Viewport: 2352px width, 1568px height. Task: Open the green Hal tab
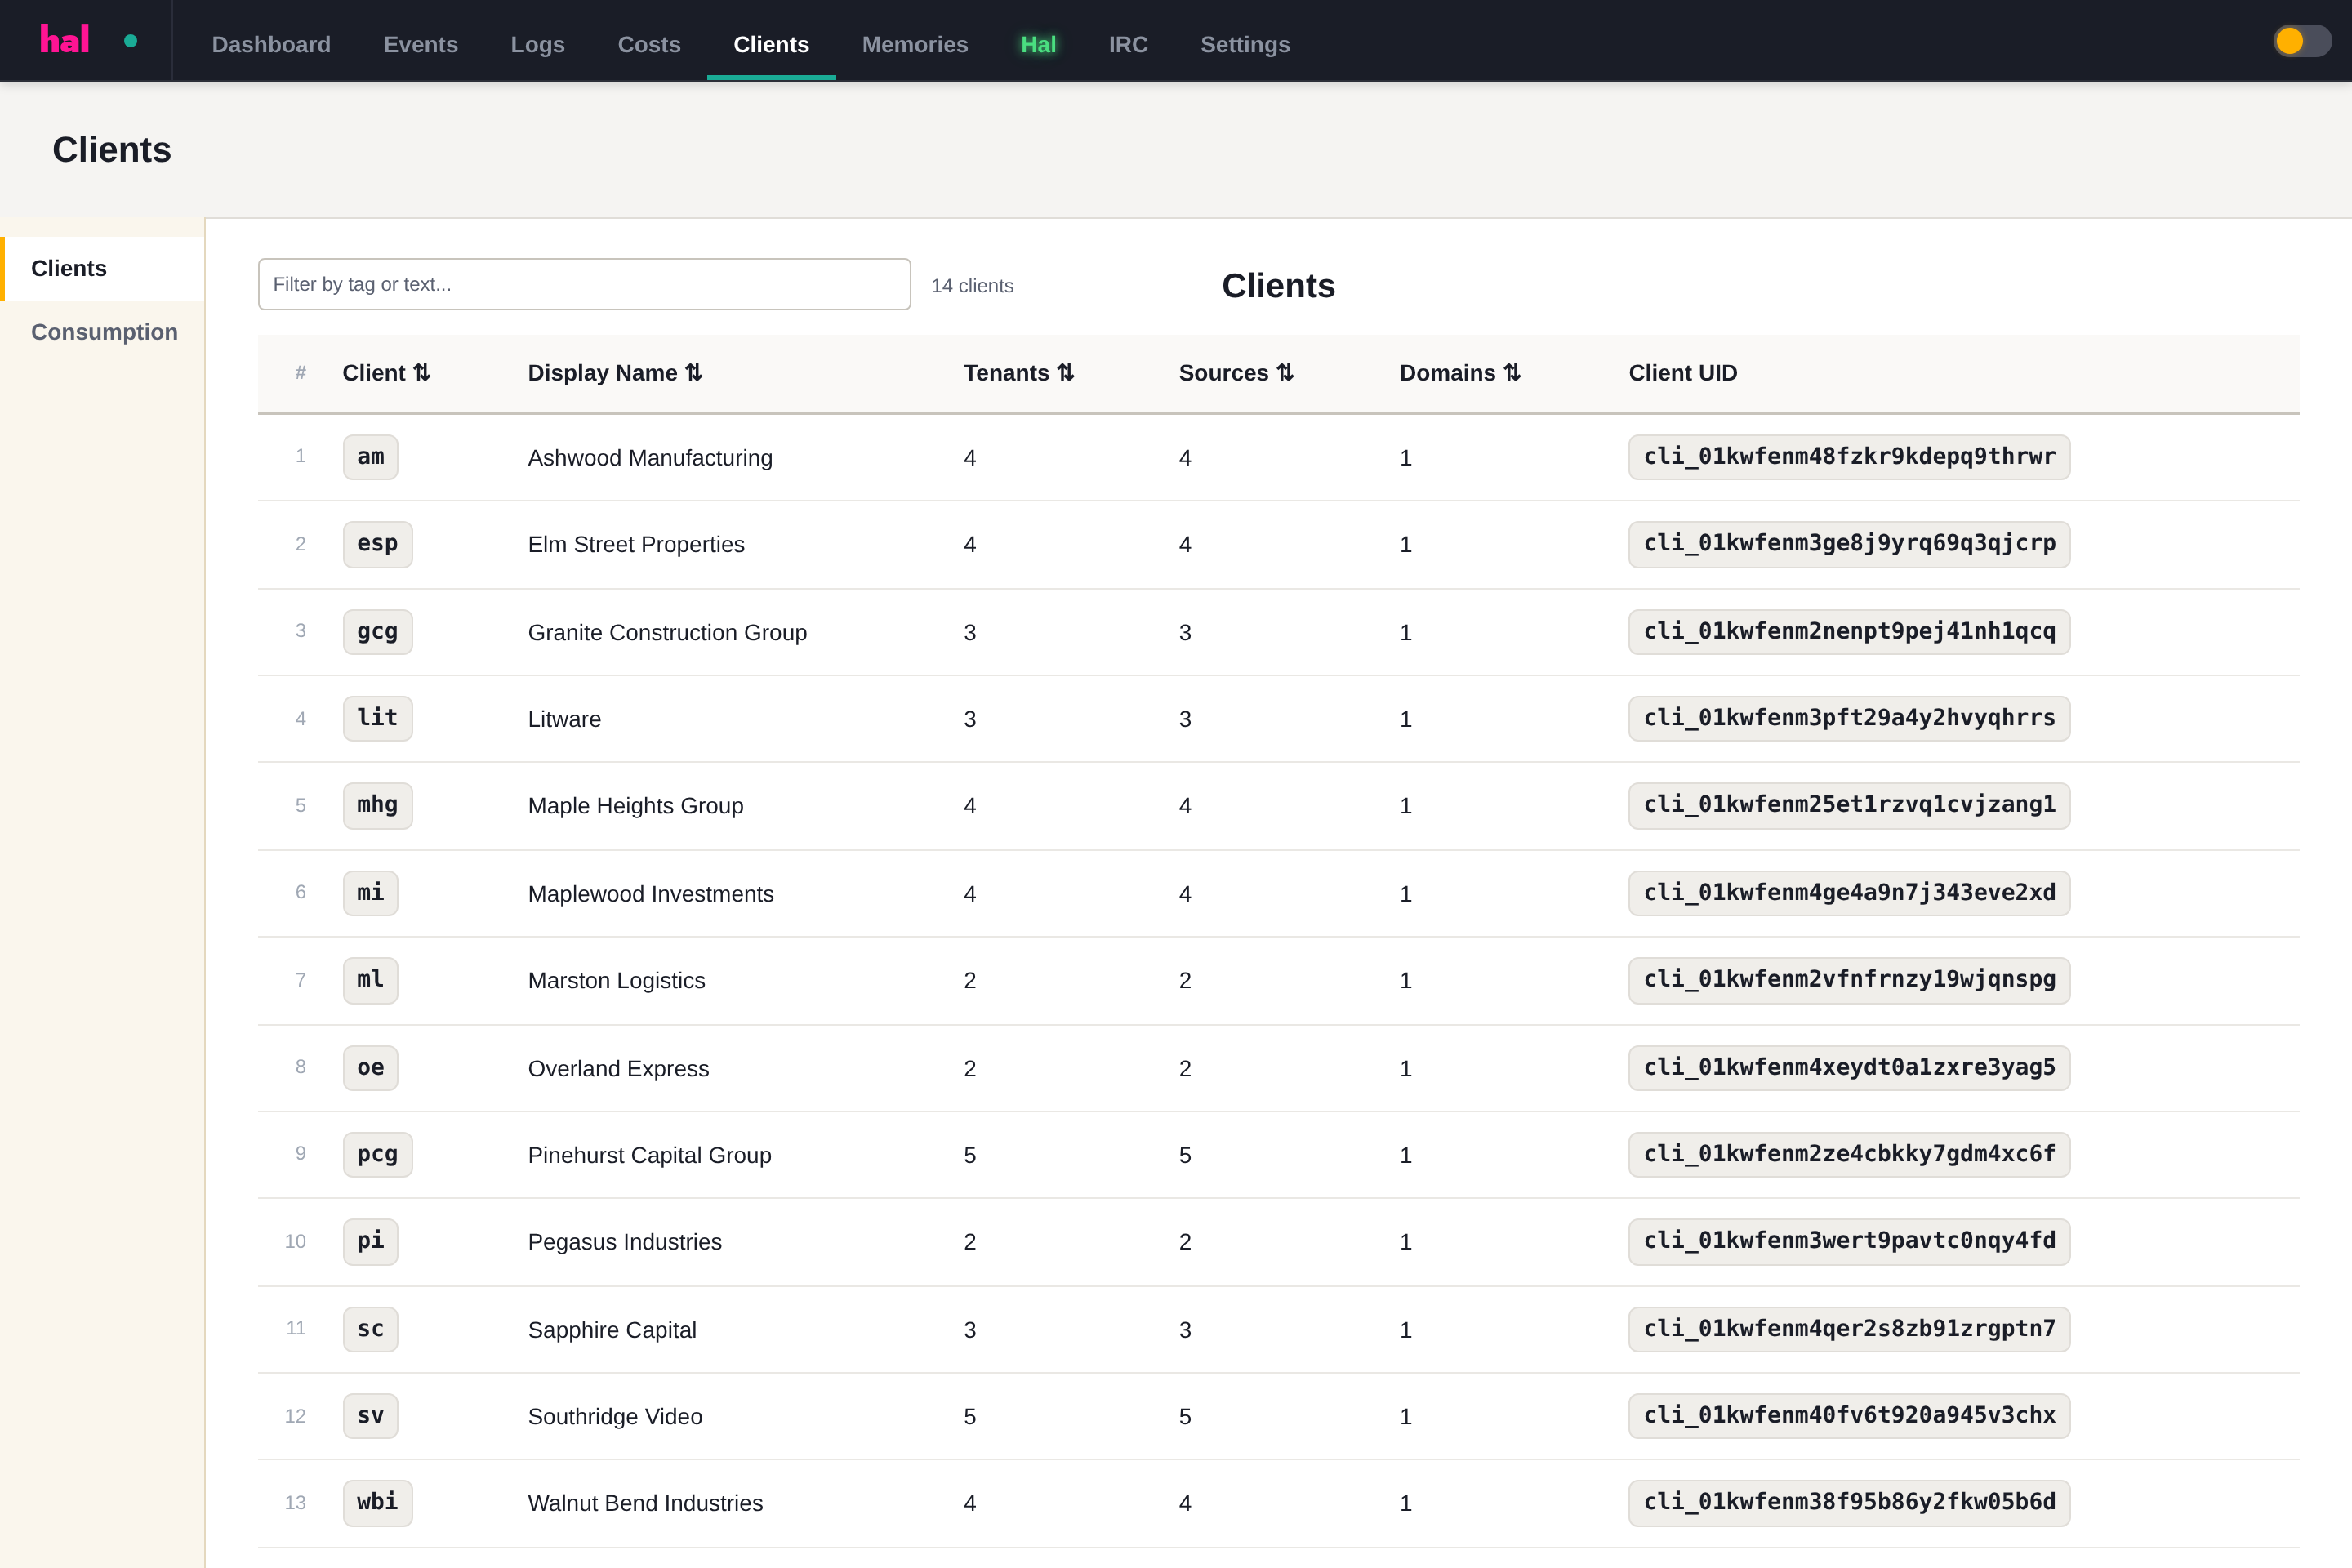pos(1038,44)
